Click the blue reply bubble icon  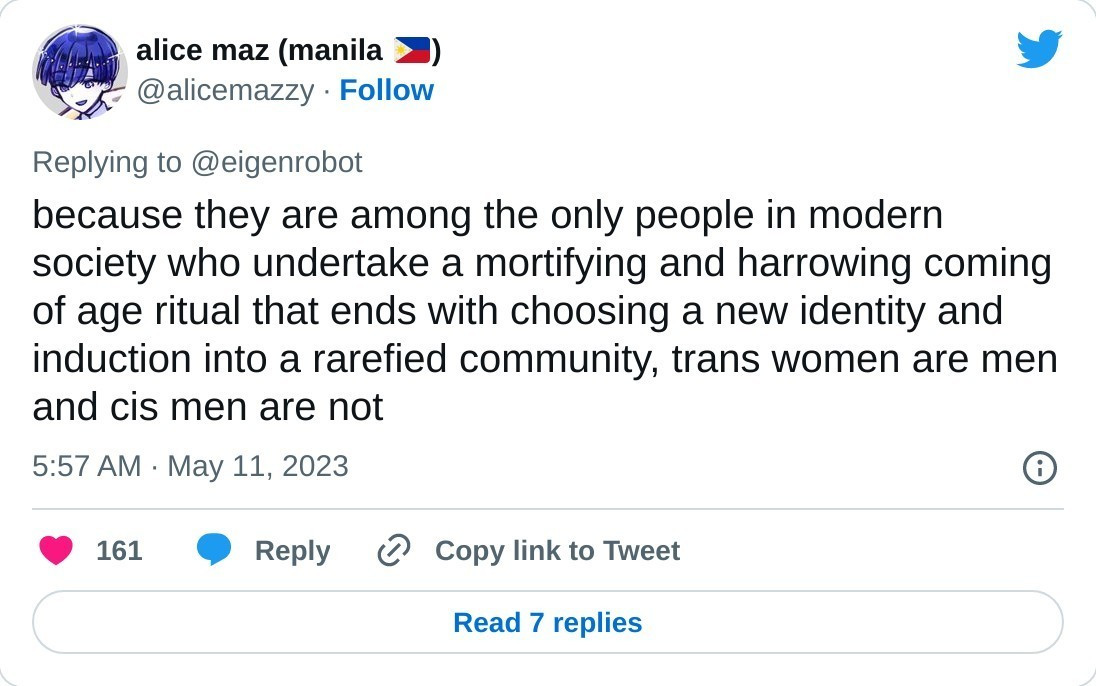pyautogui.click(x=214, y=550)
